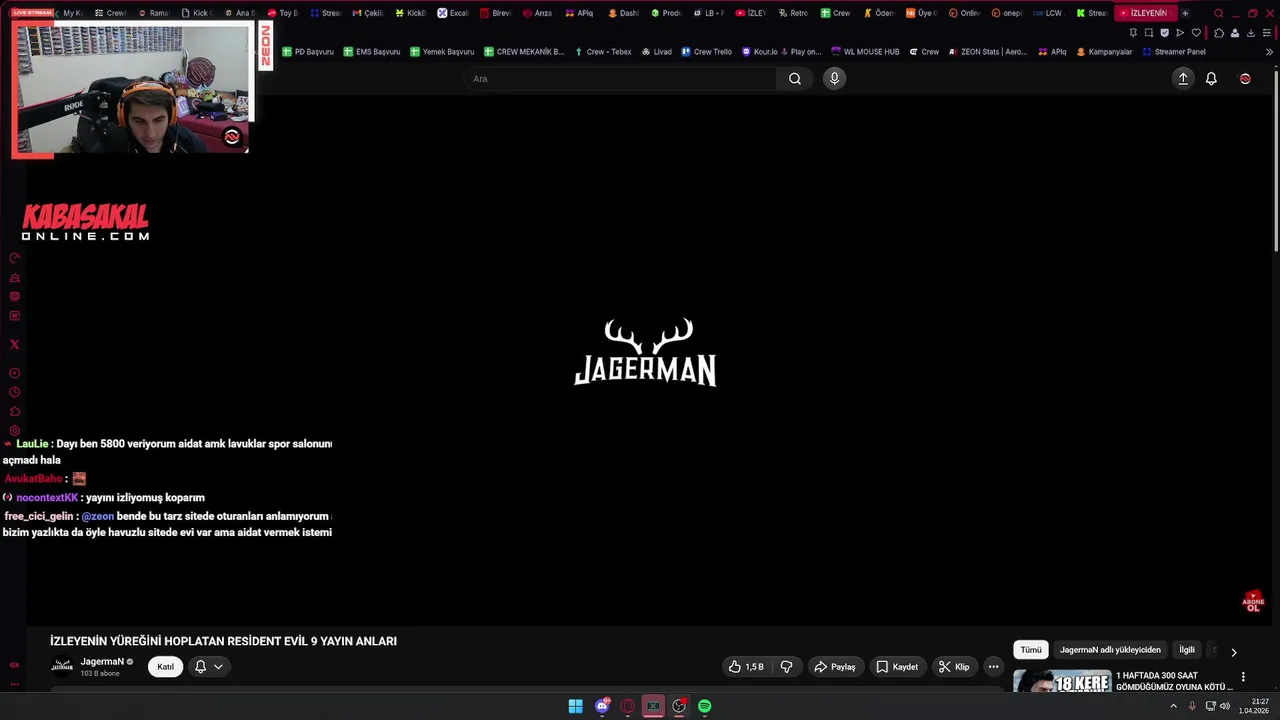The height and width of the screenshot is (720, 1280).
Task: Open EMS Başvuru bookmark
Action: 372,52
